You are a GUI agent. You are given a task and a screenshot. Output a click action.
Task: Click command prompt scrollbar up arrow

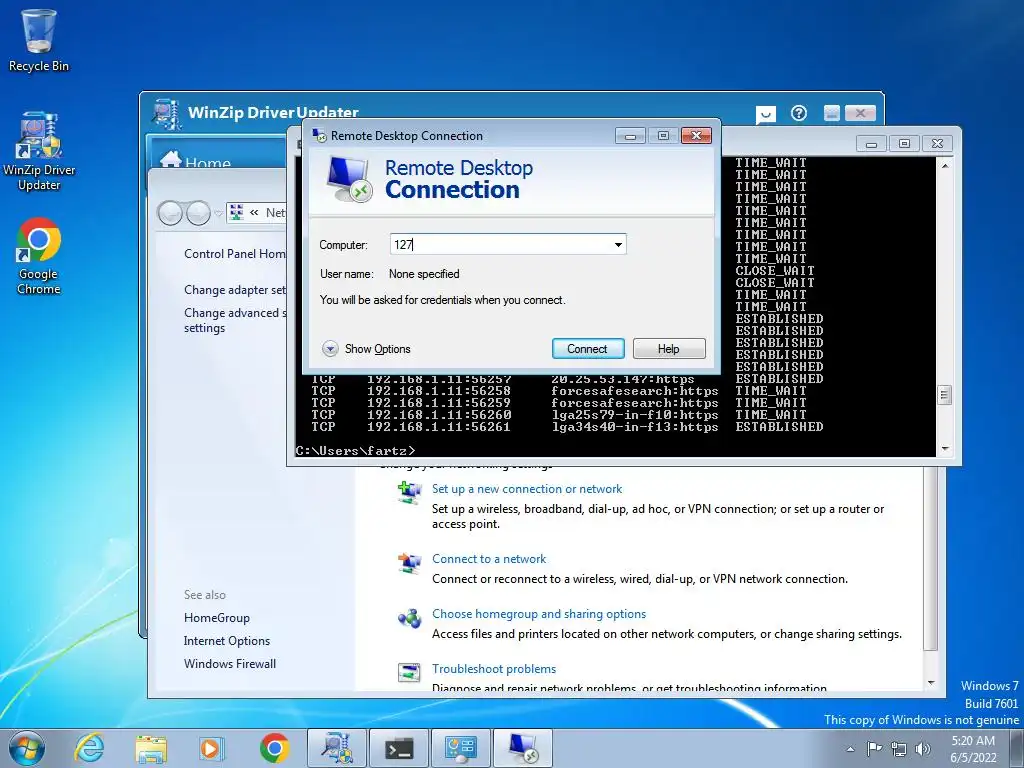point(944,165)
